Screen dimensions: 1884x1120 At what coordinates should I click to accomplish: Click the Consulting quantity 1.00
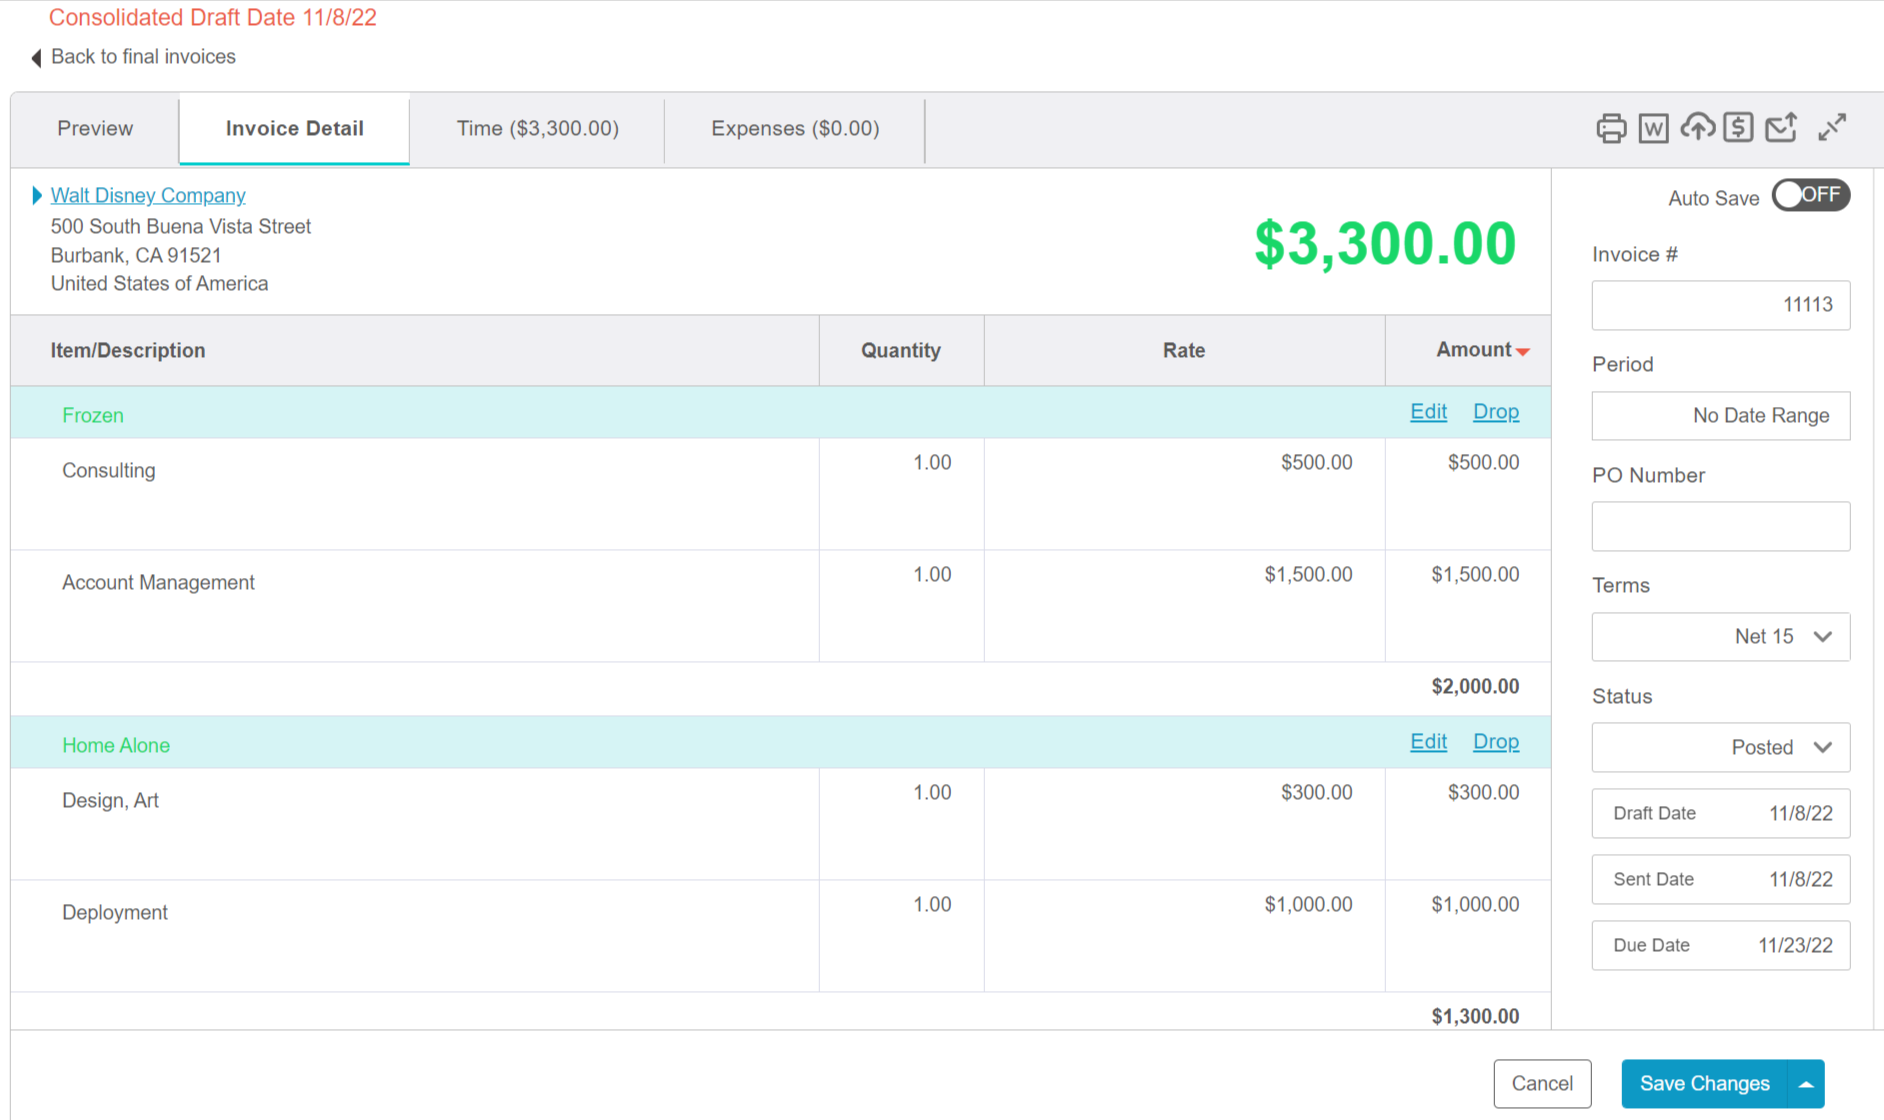click(932, 463)
